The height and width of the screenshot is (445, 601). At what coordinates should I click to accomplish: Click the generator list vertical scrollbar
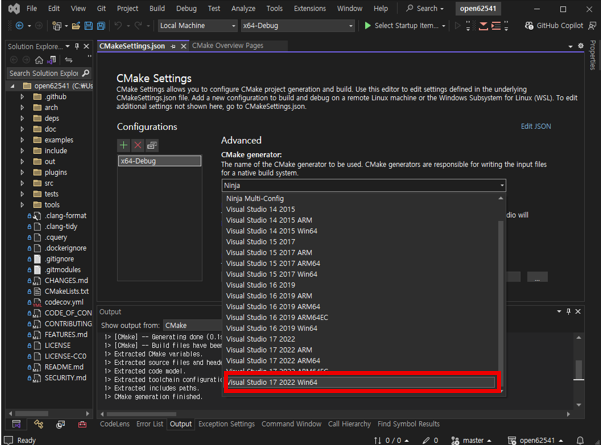501,300
